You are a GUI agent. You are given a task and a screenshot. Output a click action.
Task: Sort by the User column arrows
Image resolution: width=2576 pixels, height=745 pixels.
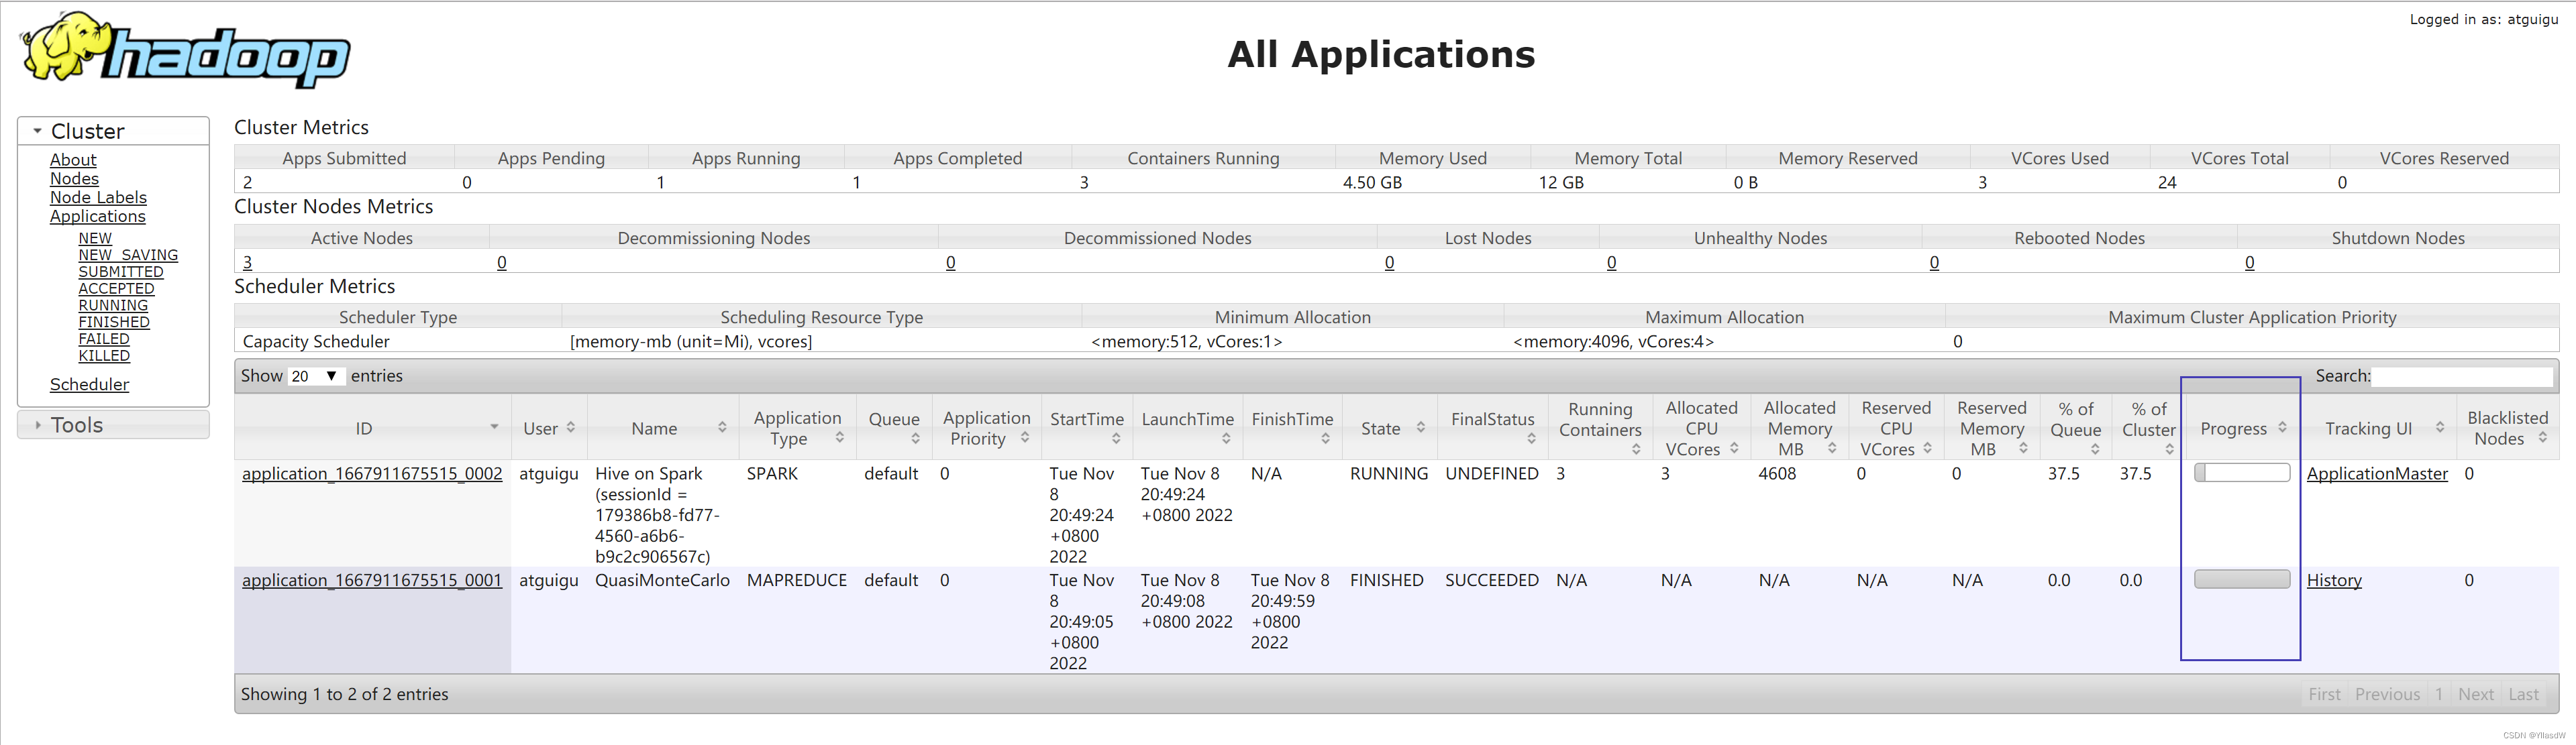tap(569, 427)
